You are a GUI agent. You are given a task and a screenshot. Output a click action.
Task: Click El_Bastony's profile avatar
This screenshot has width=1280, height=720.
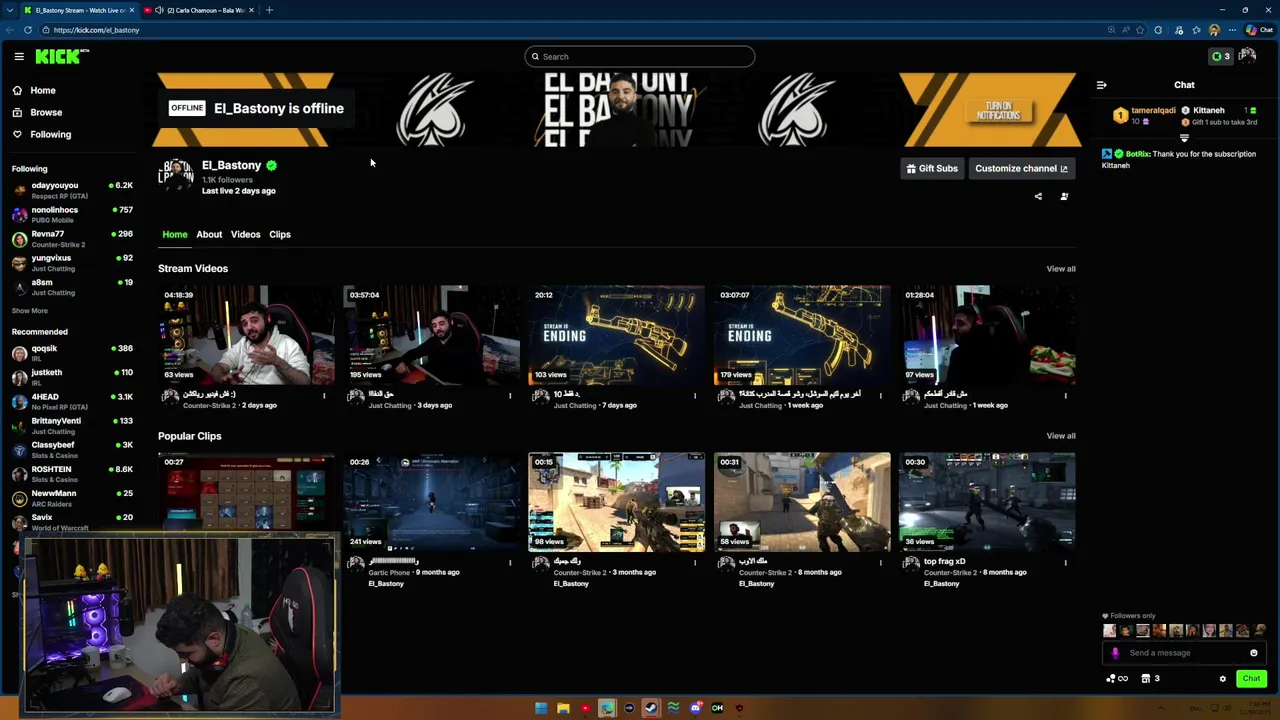(x=176, y=175)
